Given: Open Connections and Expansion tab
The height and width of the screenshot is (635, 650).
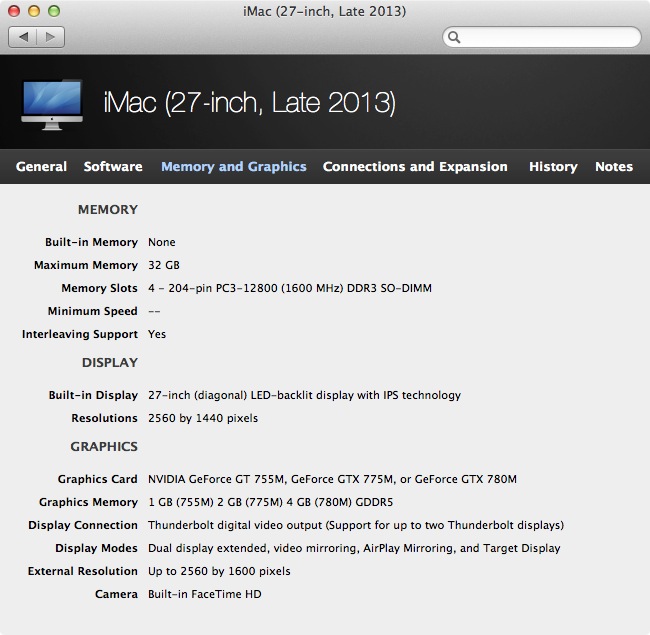Looking at the screenshot, I should tap(415, 167).
